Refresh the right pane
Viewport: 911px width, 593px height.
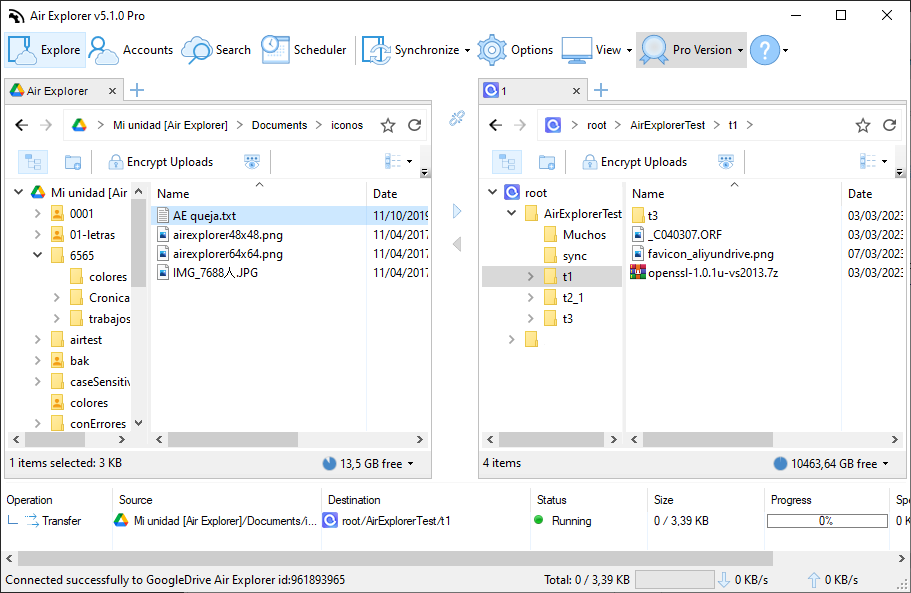tap(890, 125)
